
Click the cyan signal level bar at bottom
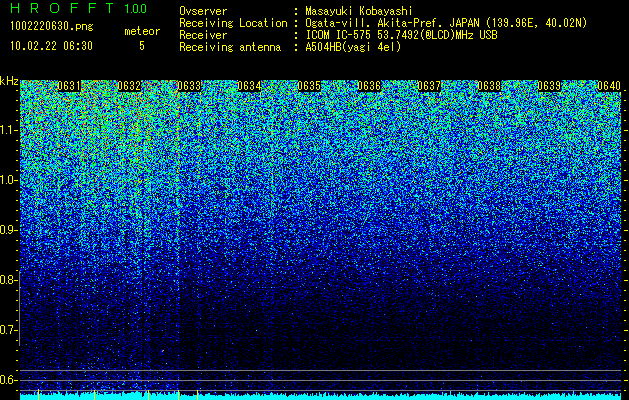click(x=321, y=397)
